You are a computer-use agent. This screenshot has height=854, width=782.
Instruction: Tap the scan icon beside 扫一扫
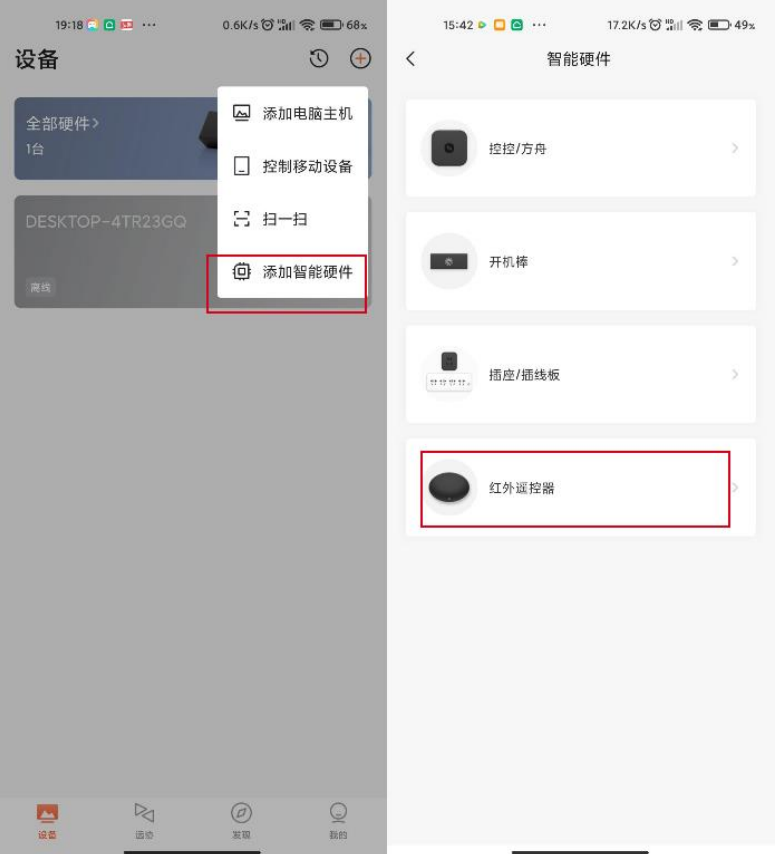pos(241,219)
